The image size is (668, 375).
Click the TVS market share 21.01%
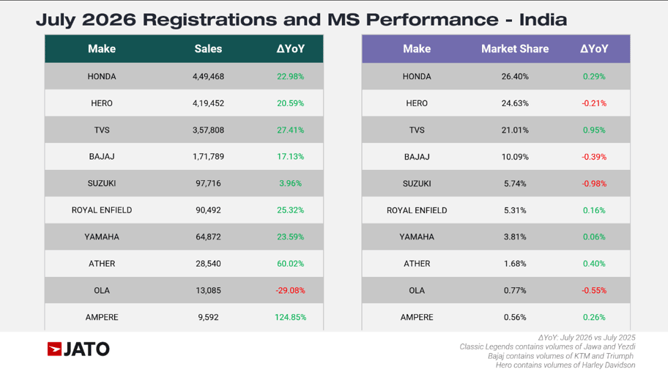coord(515,130)
